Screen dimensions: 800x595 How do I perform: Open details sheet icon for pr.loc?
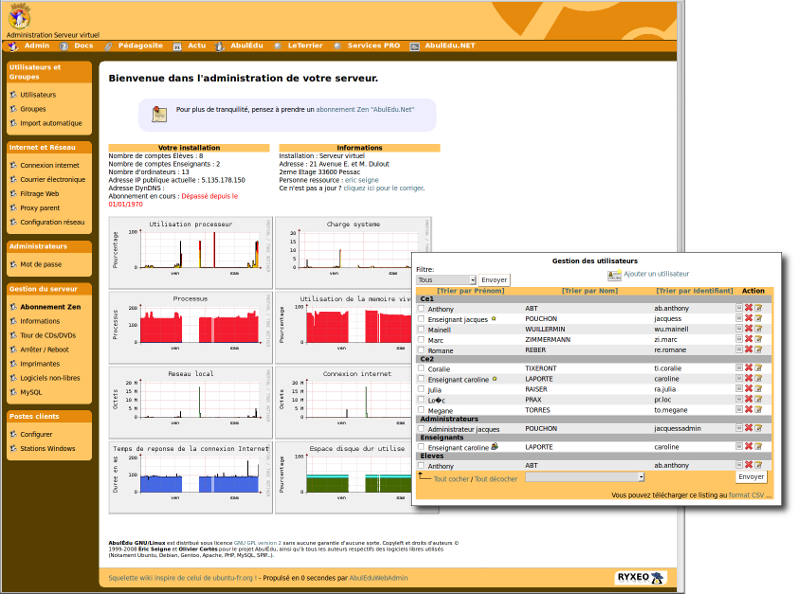(739, 399)
